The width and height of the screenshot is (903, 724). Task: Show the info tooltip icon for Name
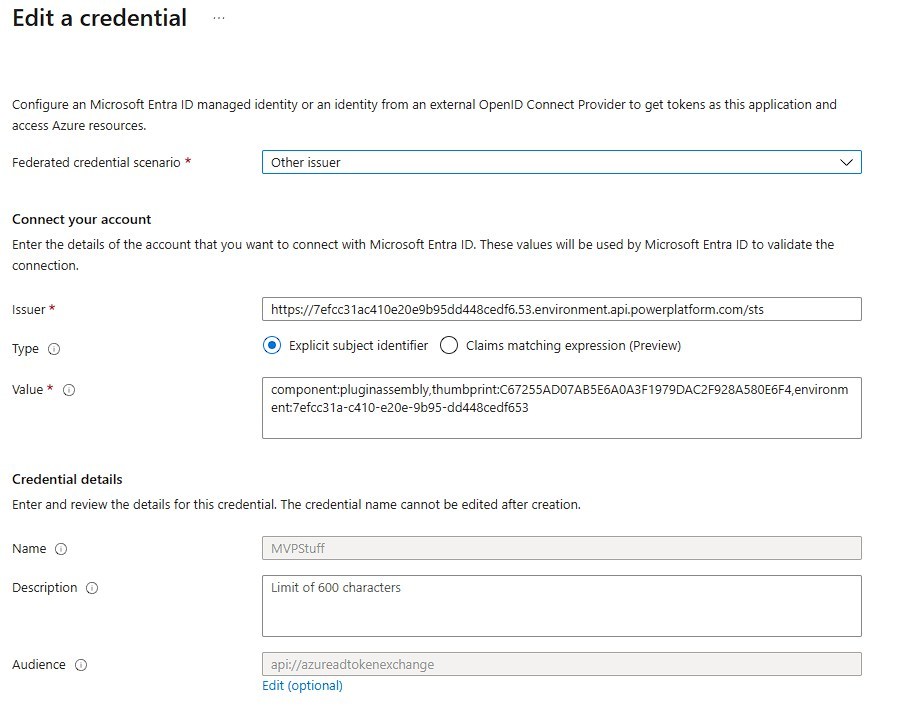(61, 549)
